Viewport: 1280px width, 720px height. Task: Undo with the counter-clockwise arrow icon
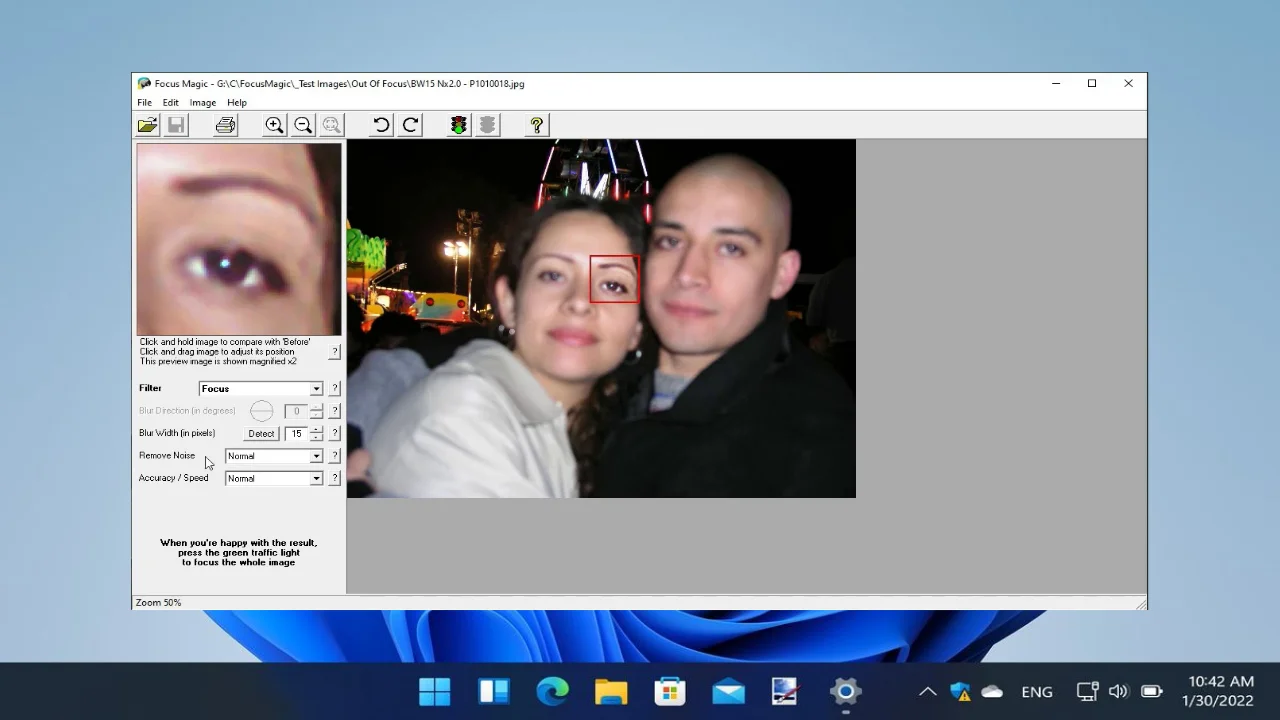(x=381, y=125)
